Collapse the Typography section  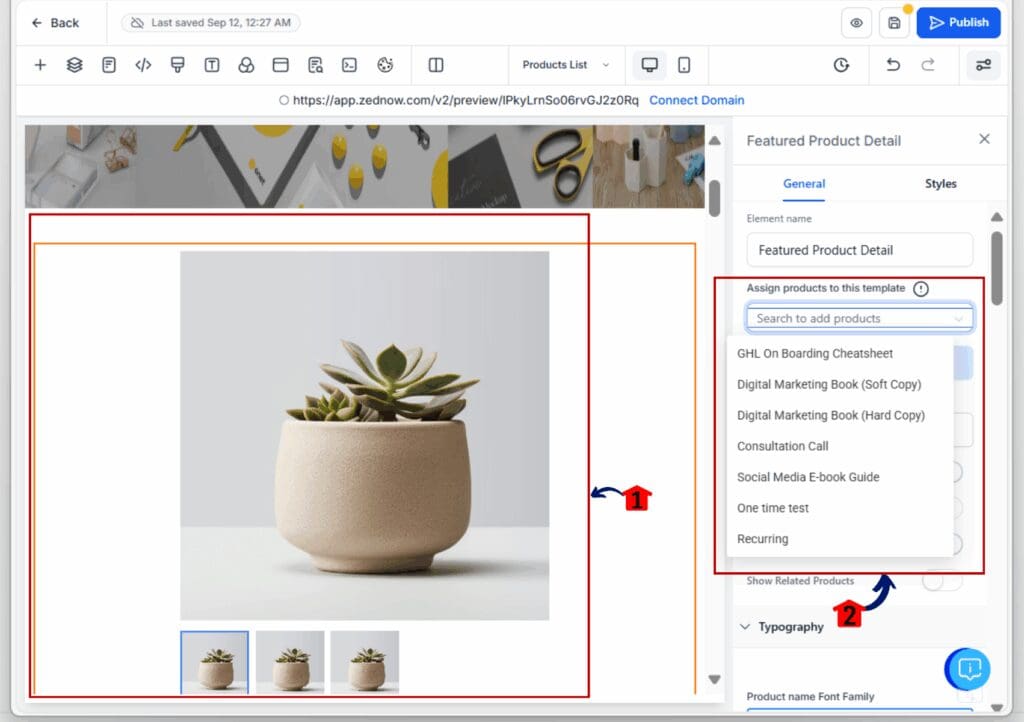744,627
